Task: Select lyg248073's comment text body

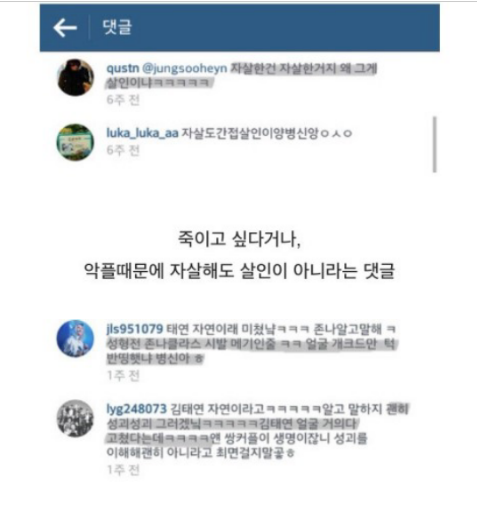Action: pyautogui.click(x=257, y=431)
